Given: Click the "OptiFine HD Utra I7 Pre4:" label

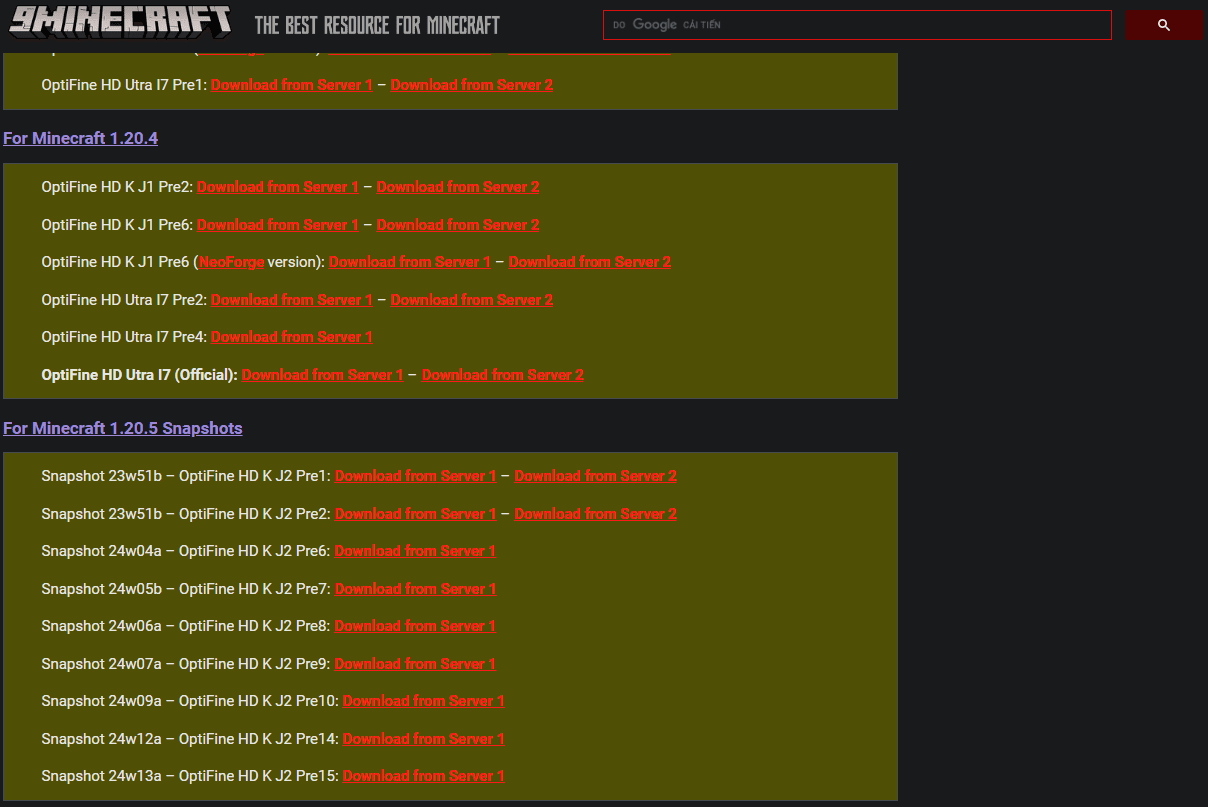Looking at the screenshot, I should (124, 337).
